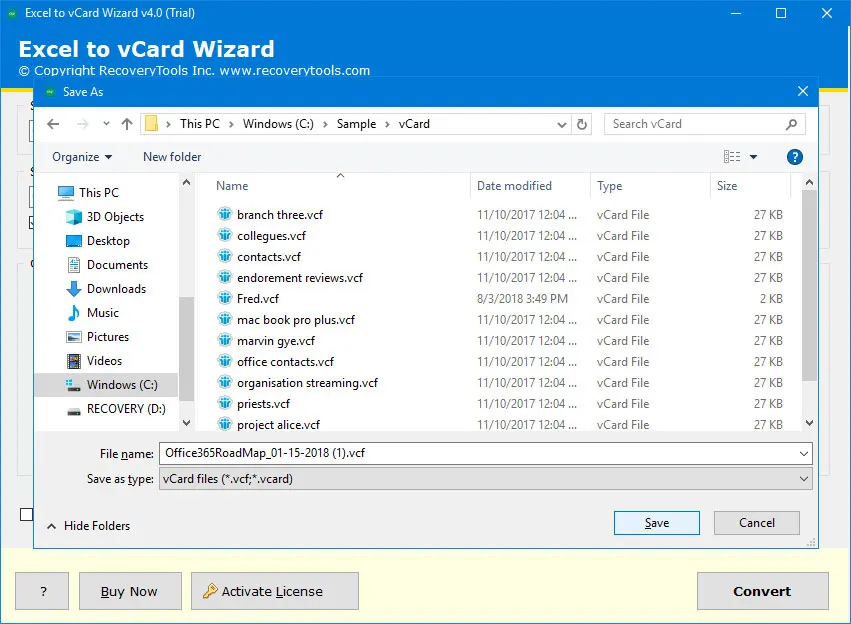Image resolution: width=851 pixels, height=624 pixels.
Task: Expand the Organize dropdown menu
Action: 82,157
